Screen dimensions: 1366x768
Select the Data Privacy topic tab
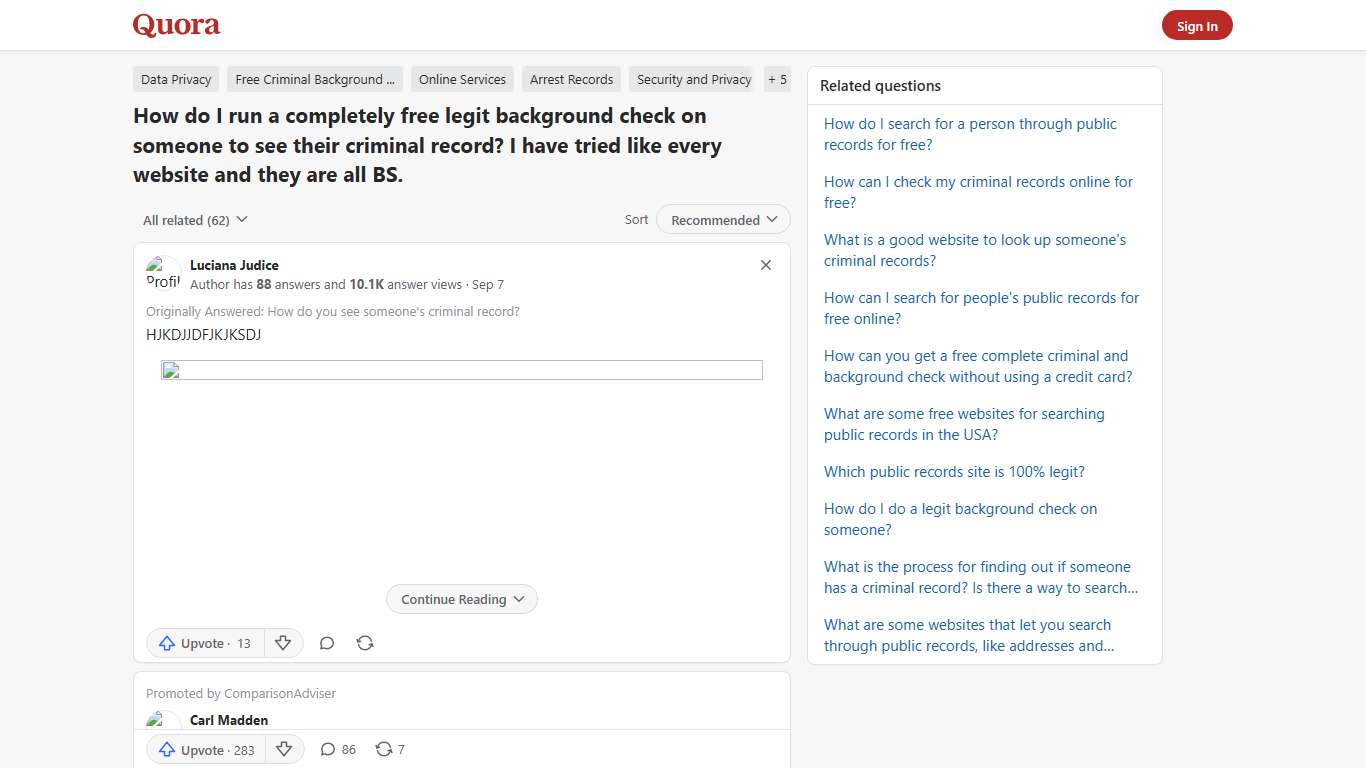coord(175,79)
